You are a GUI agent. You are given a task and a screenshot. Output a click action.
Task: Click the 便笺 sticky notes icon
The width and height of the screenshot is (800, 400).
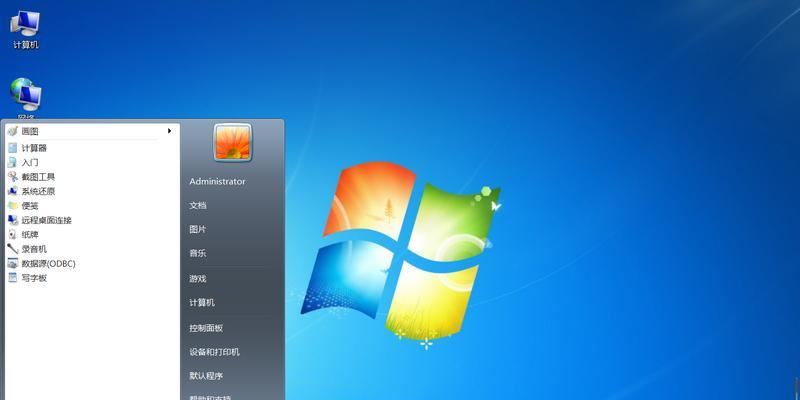[x=13, y=206]
